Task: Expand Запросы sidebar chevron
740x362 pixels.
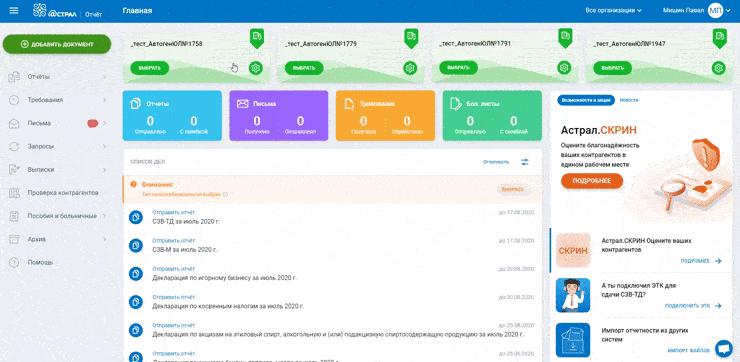Action: coord(104,146)
